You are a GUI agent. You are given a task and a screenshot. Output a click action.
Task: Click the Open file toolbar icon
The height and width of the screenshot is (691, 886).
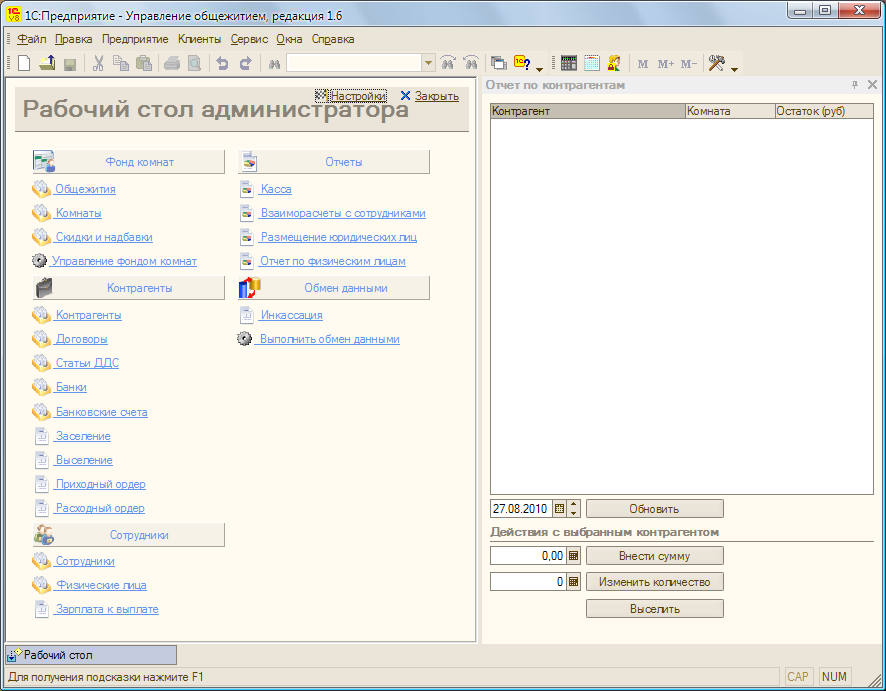point(47,63)
